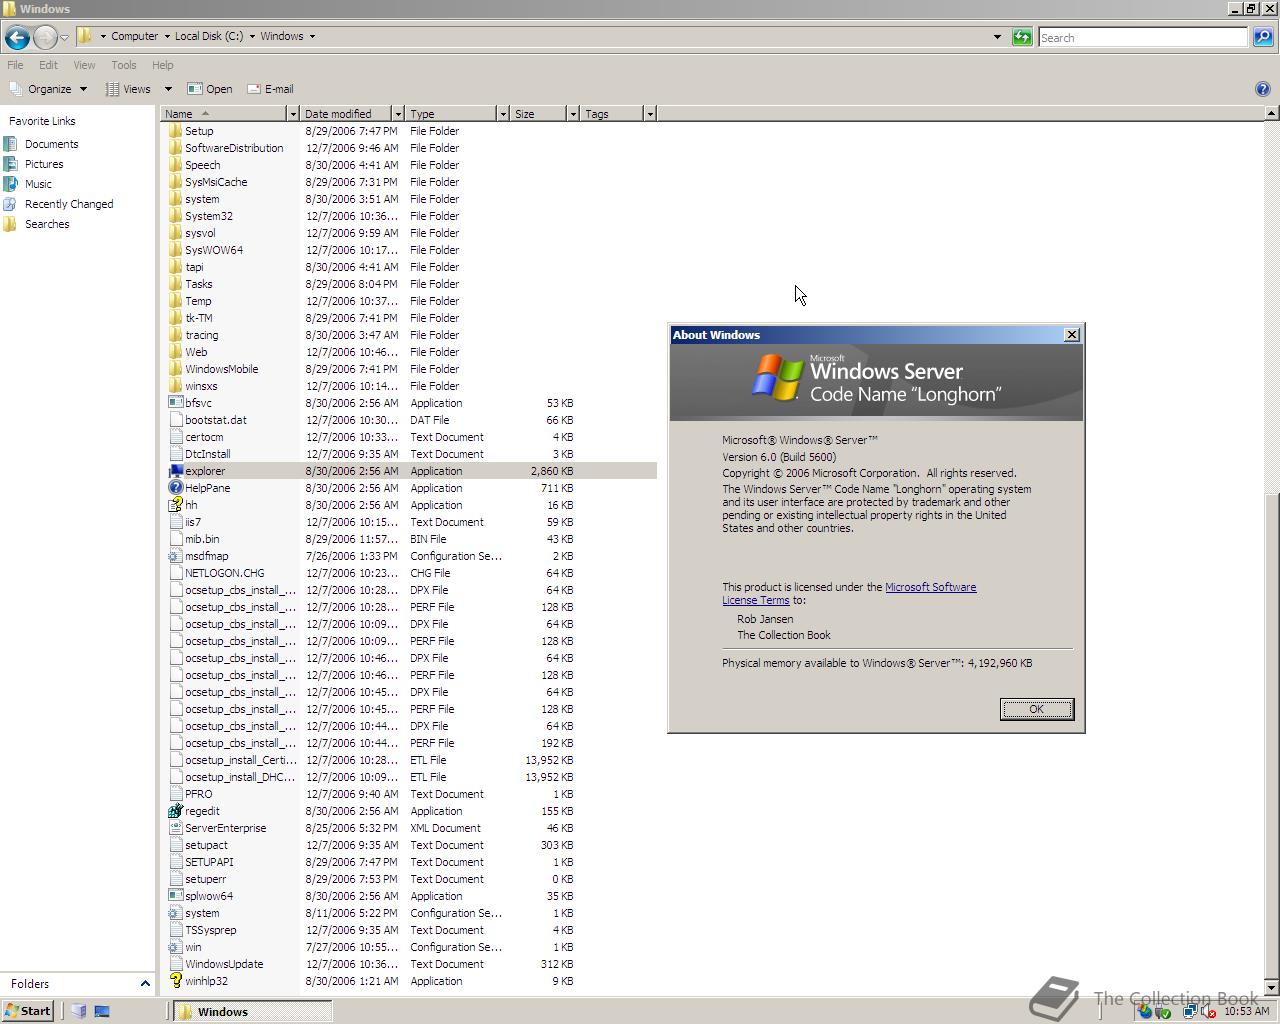Click the Show Desktop quick launch icon

(x=101, y=1011)
